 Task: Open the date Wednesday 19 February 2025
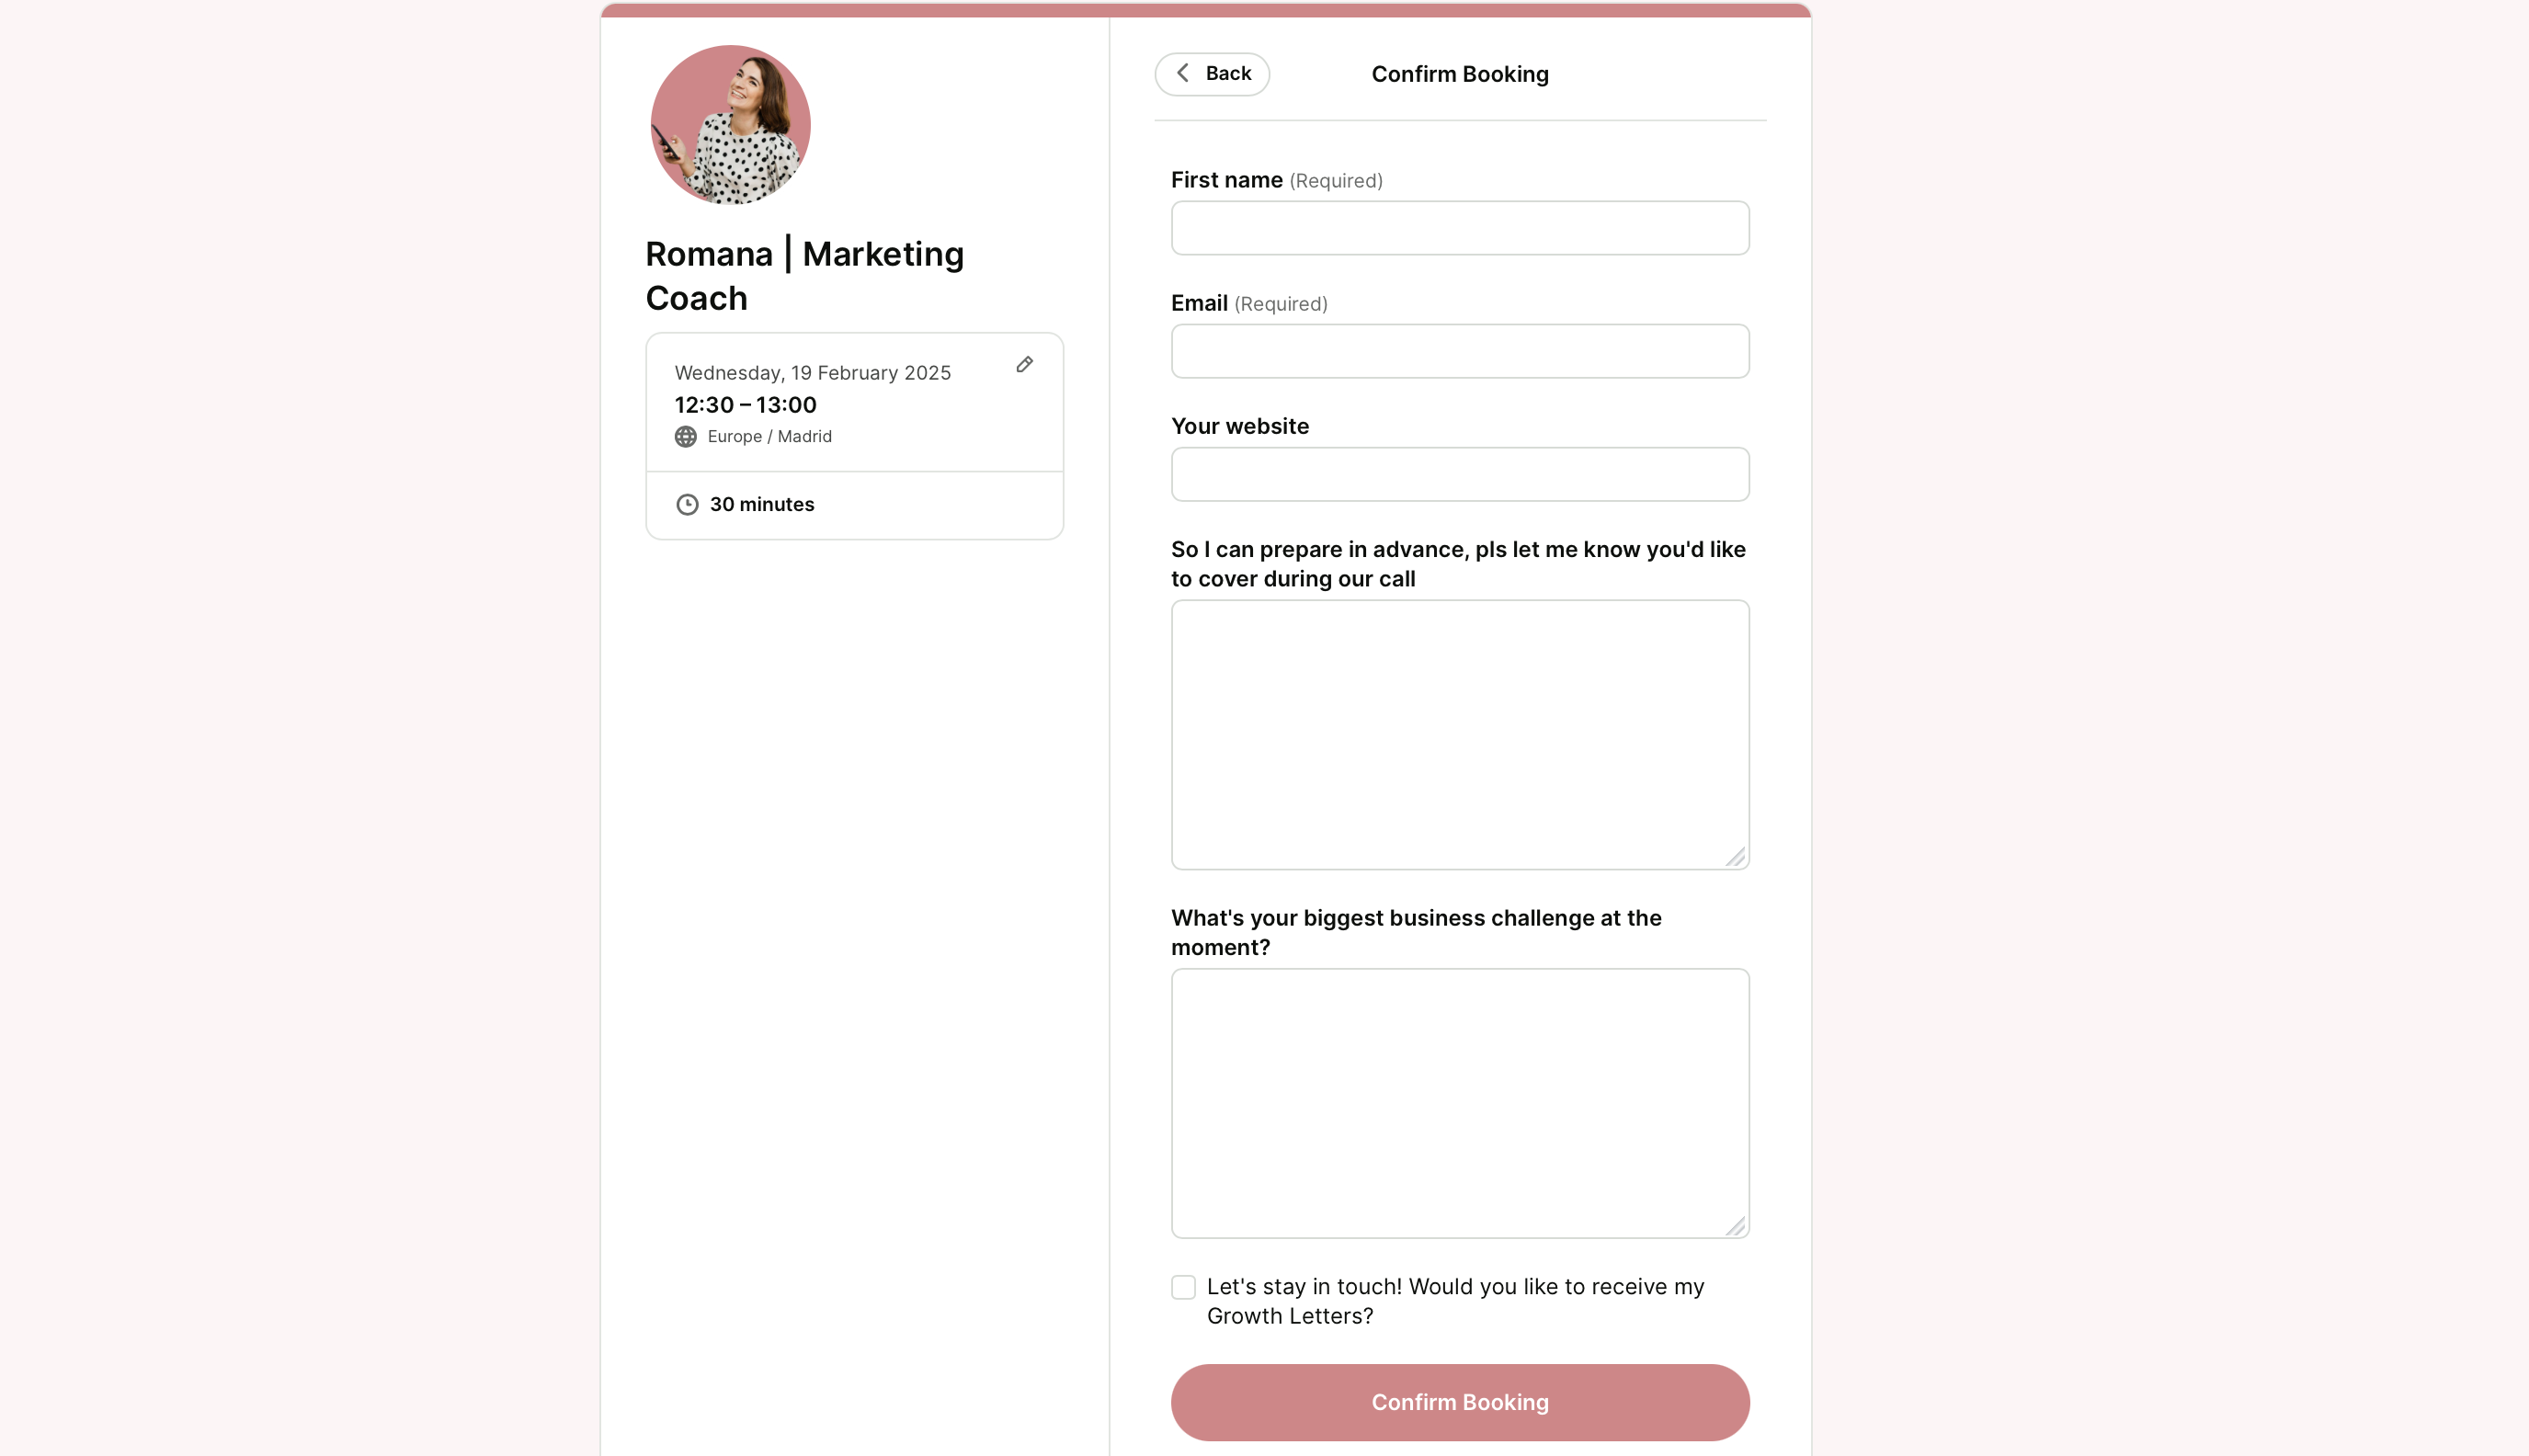click(813, 372)
